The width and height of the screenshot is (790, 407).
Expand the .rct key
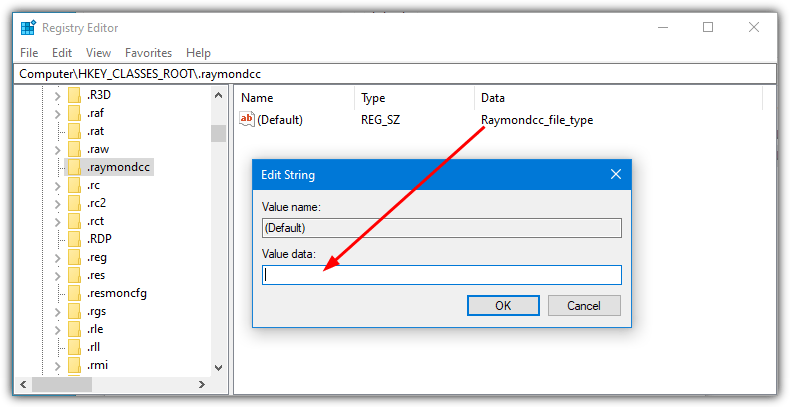pos(57,222)
